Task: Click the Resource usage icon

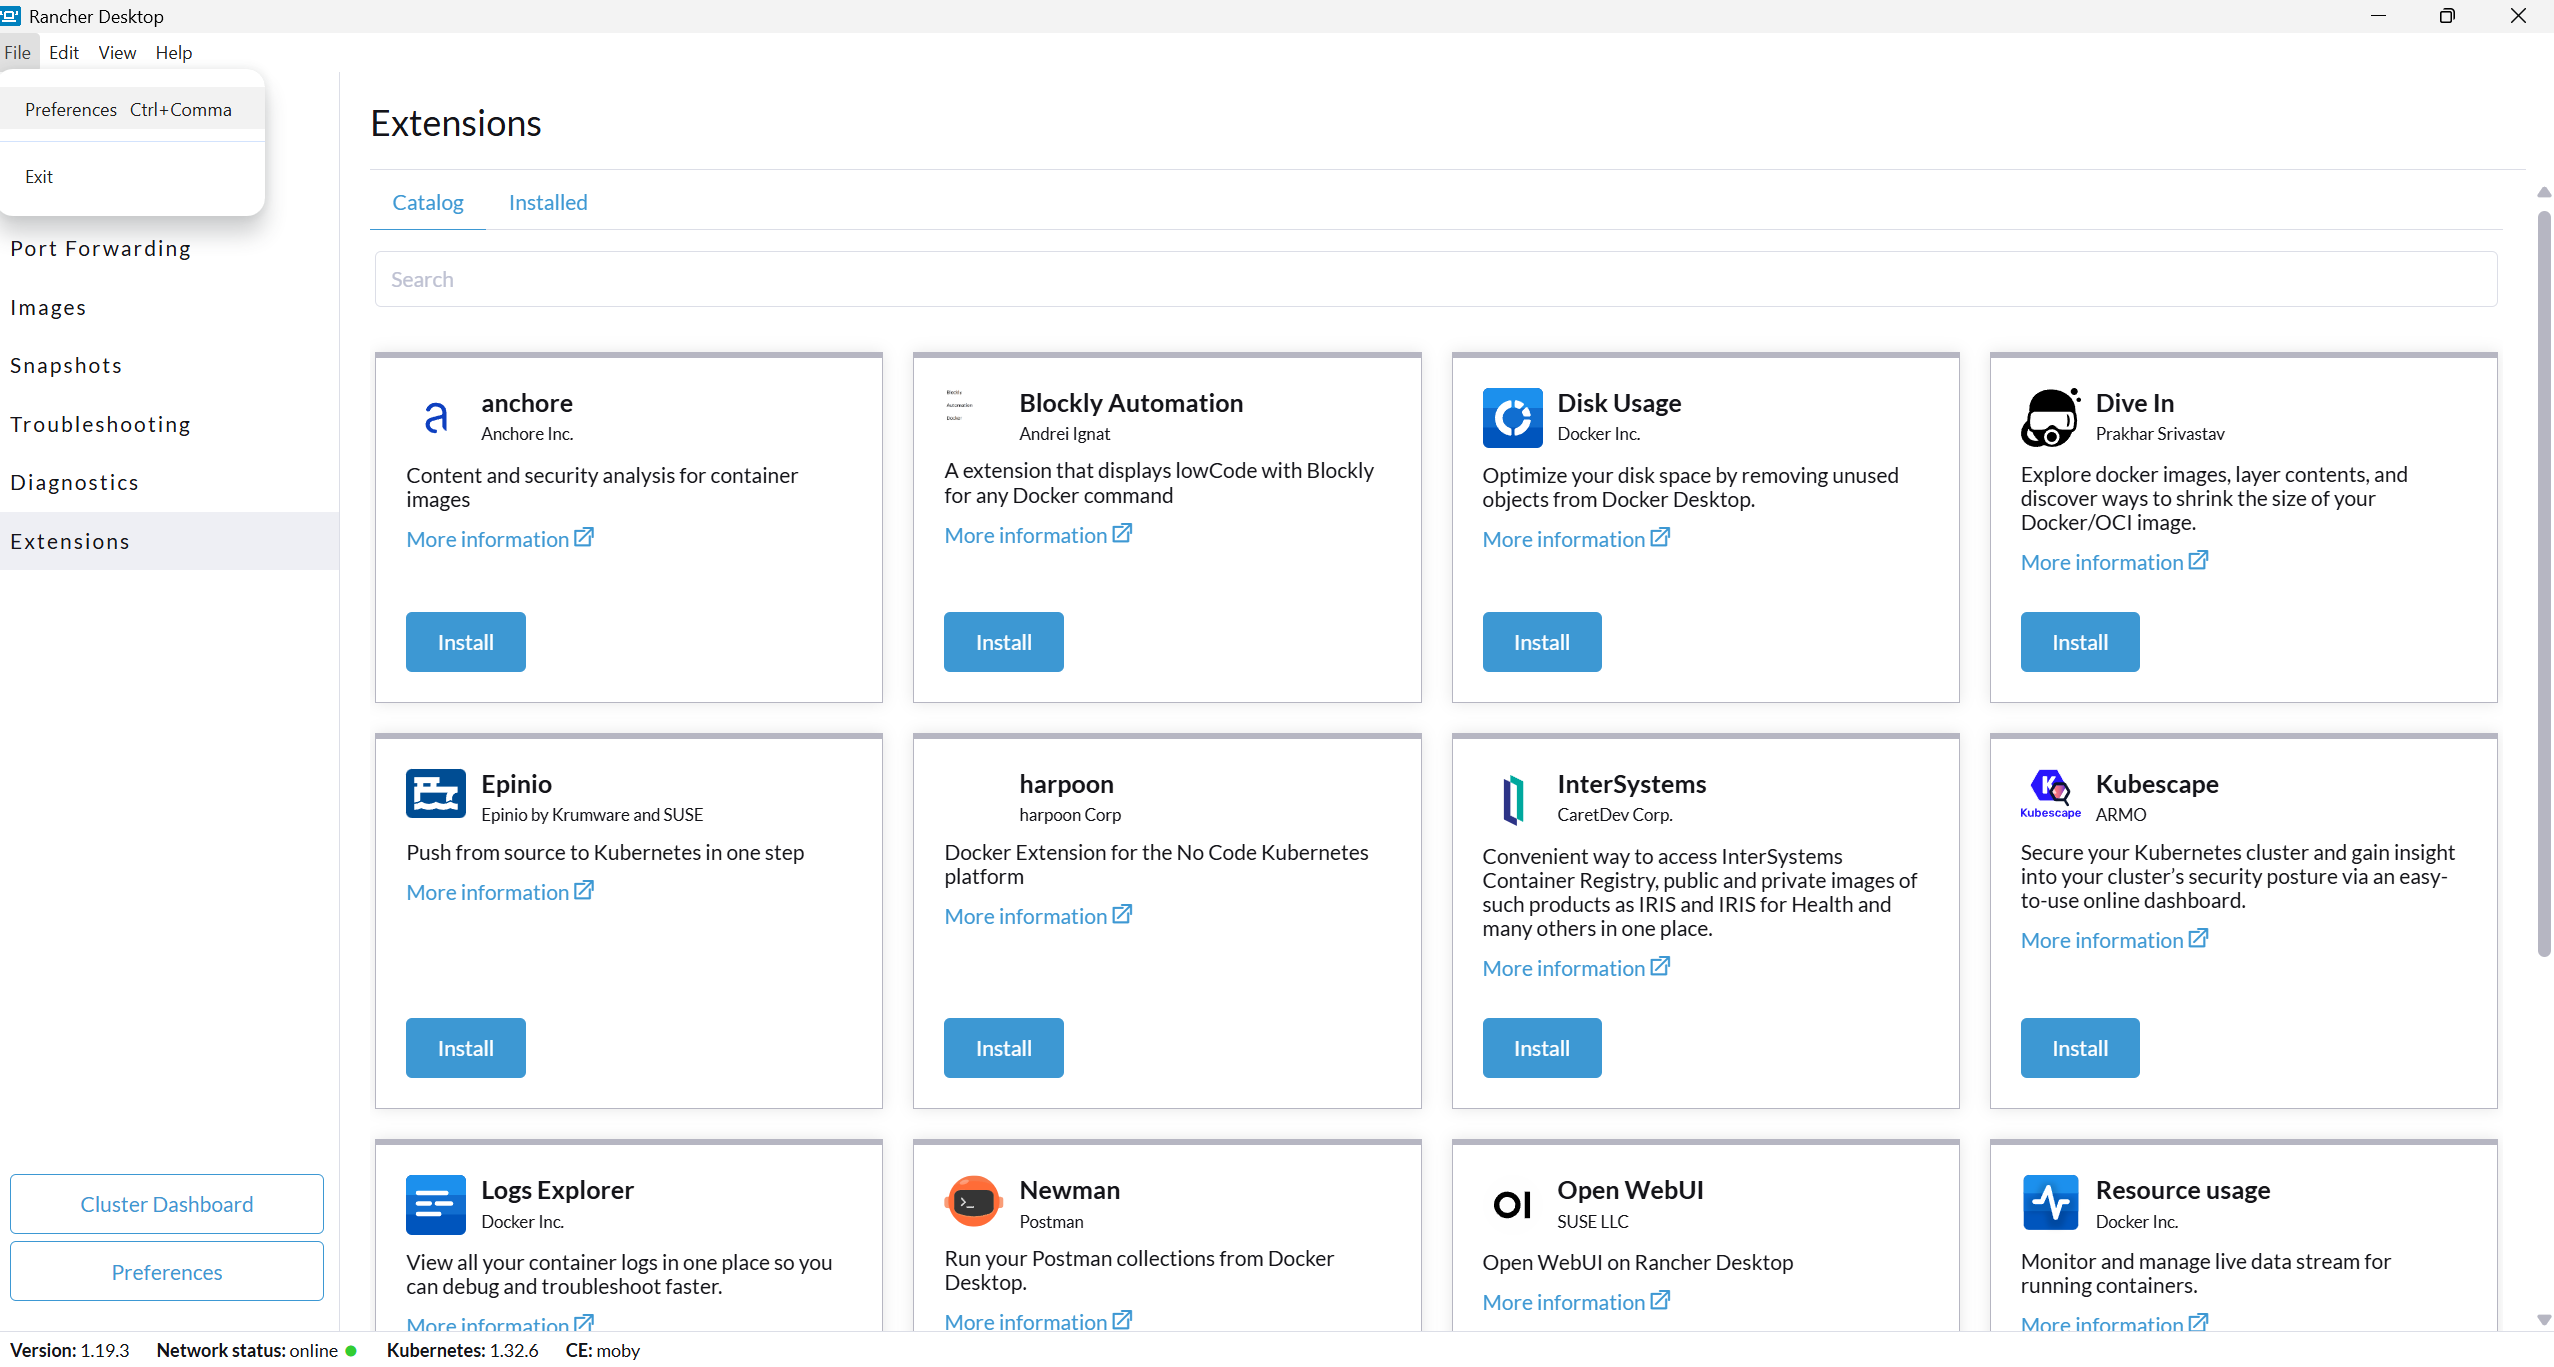Action: [x=2050, y=1202]
